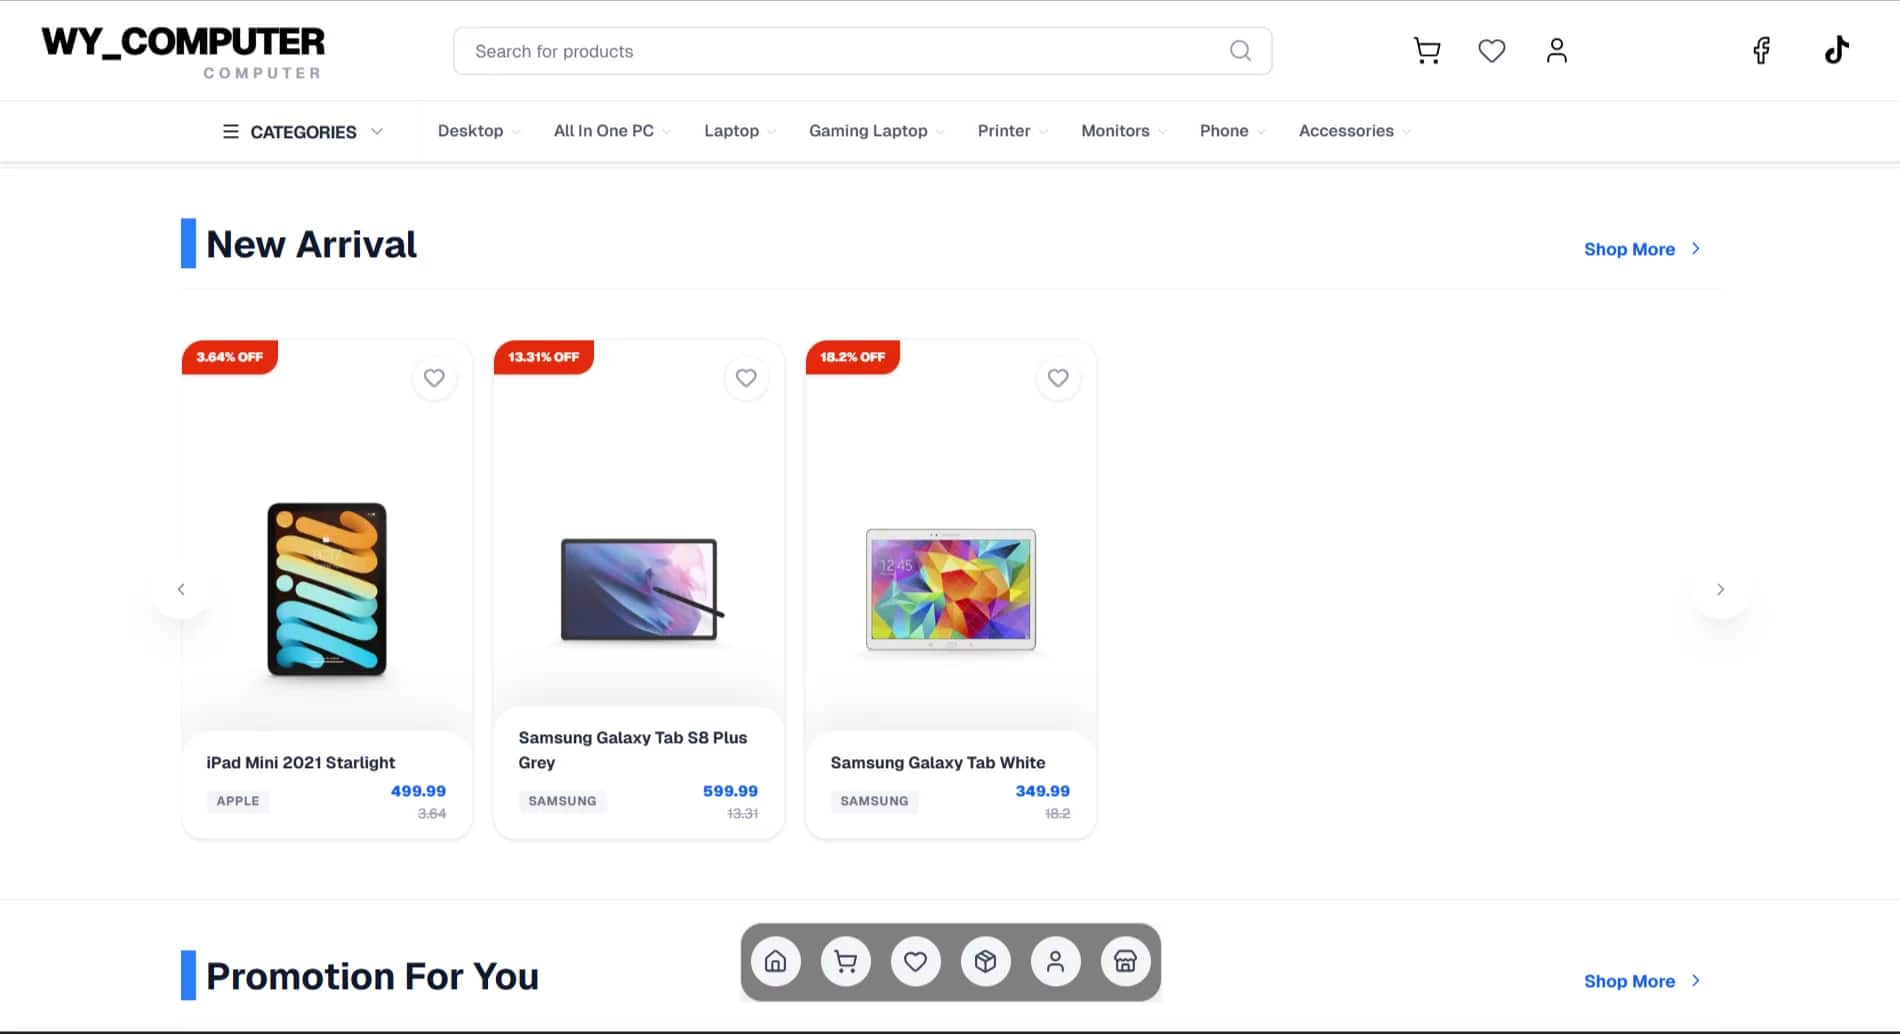1900x1034 pixels.
Task: Favorite the Samsung Galaxy Tab White
Action: [1058, 378]
